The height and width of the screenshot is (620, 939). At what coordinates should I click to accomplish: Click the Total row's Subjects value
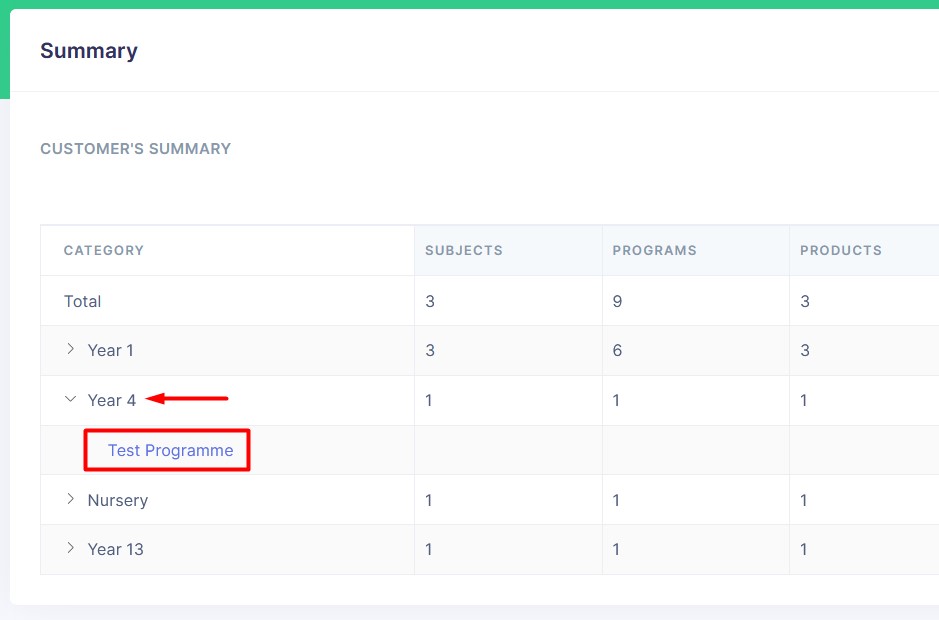[x=430, y=301]
